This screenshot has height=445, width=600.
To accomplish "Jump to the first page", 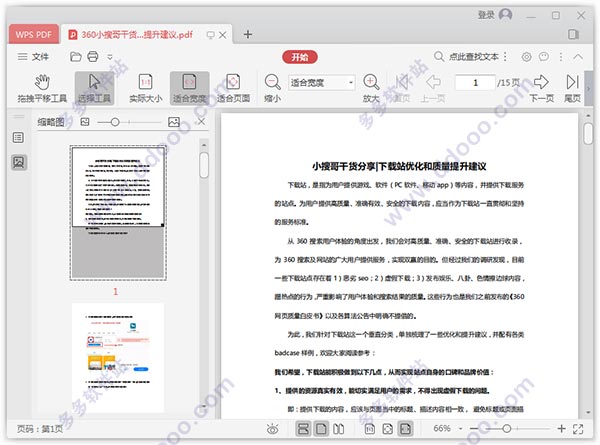I will (x=402, y=88).
